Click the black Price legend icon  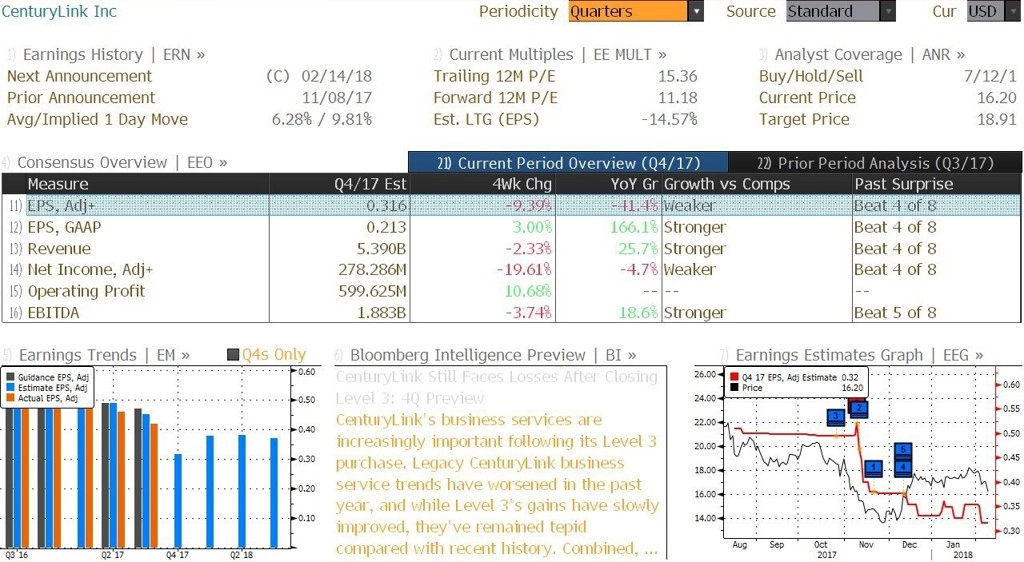(734, 388)
